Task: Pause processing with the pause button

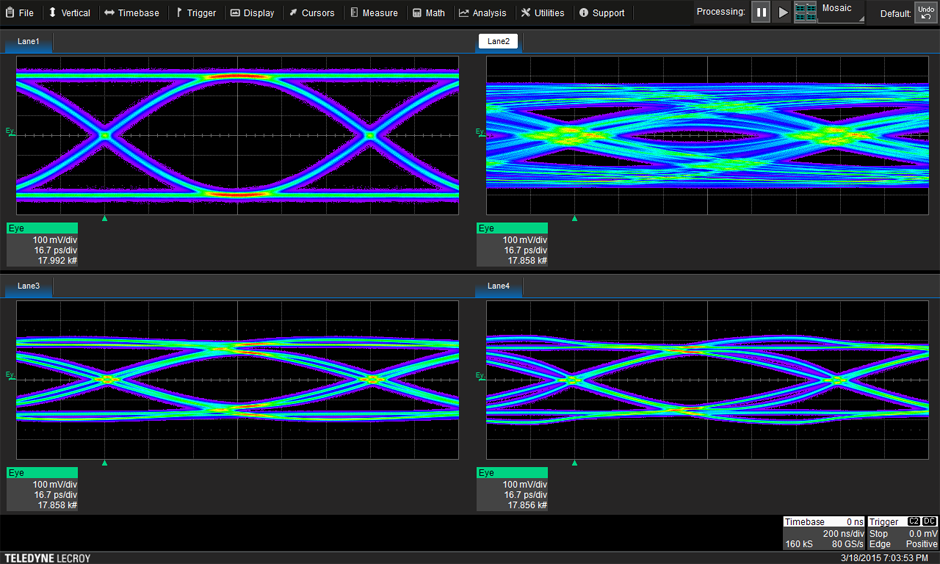Action: pos(761,13)
